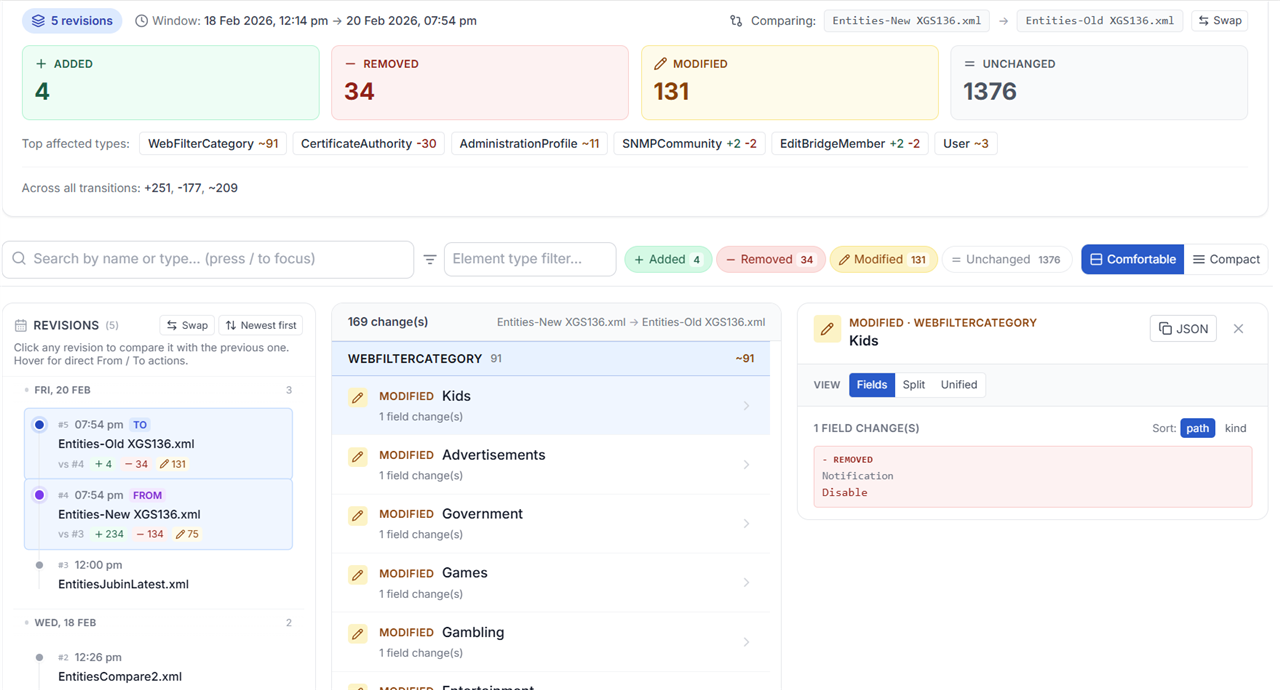This screenshot has width=1280, height=690.
Task: Open the Element type filter combo box
Action: (x=530, y=259)
